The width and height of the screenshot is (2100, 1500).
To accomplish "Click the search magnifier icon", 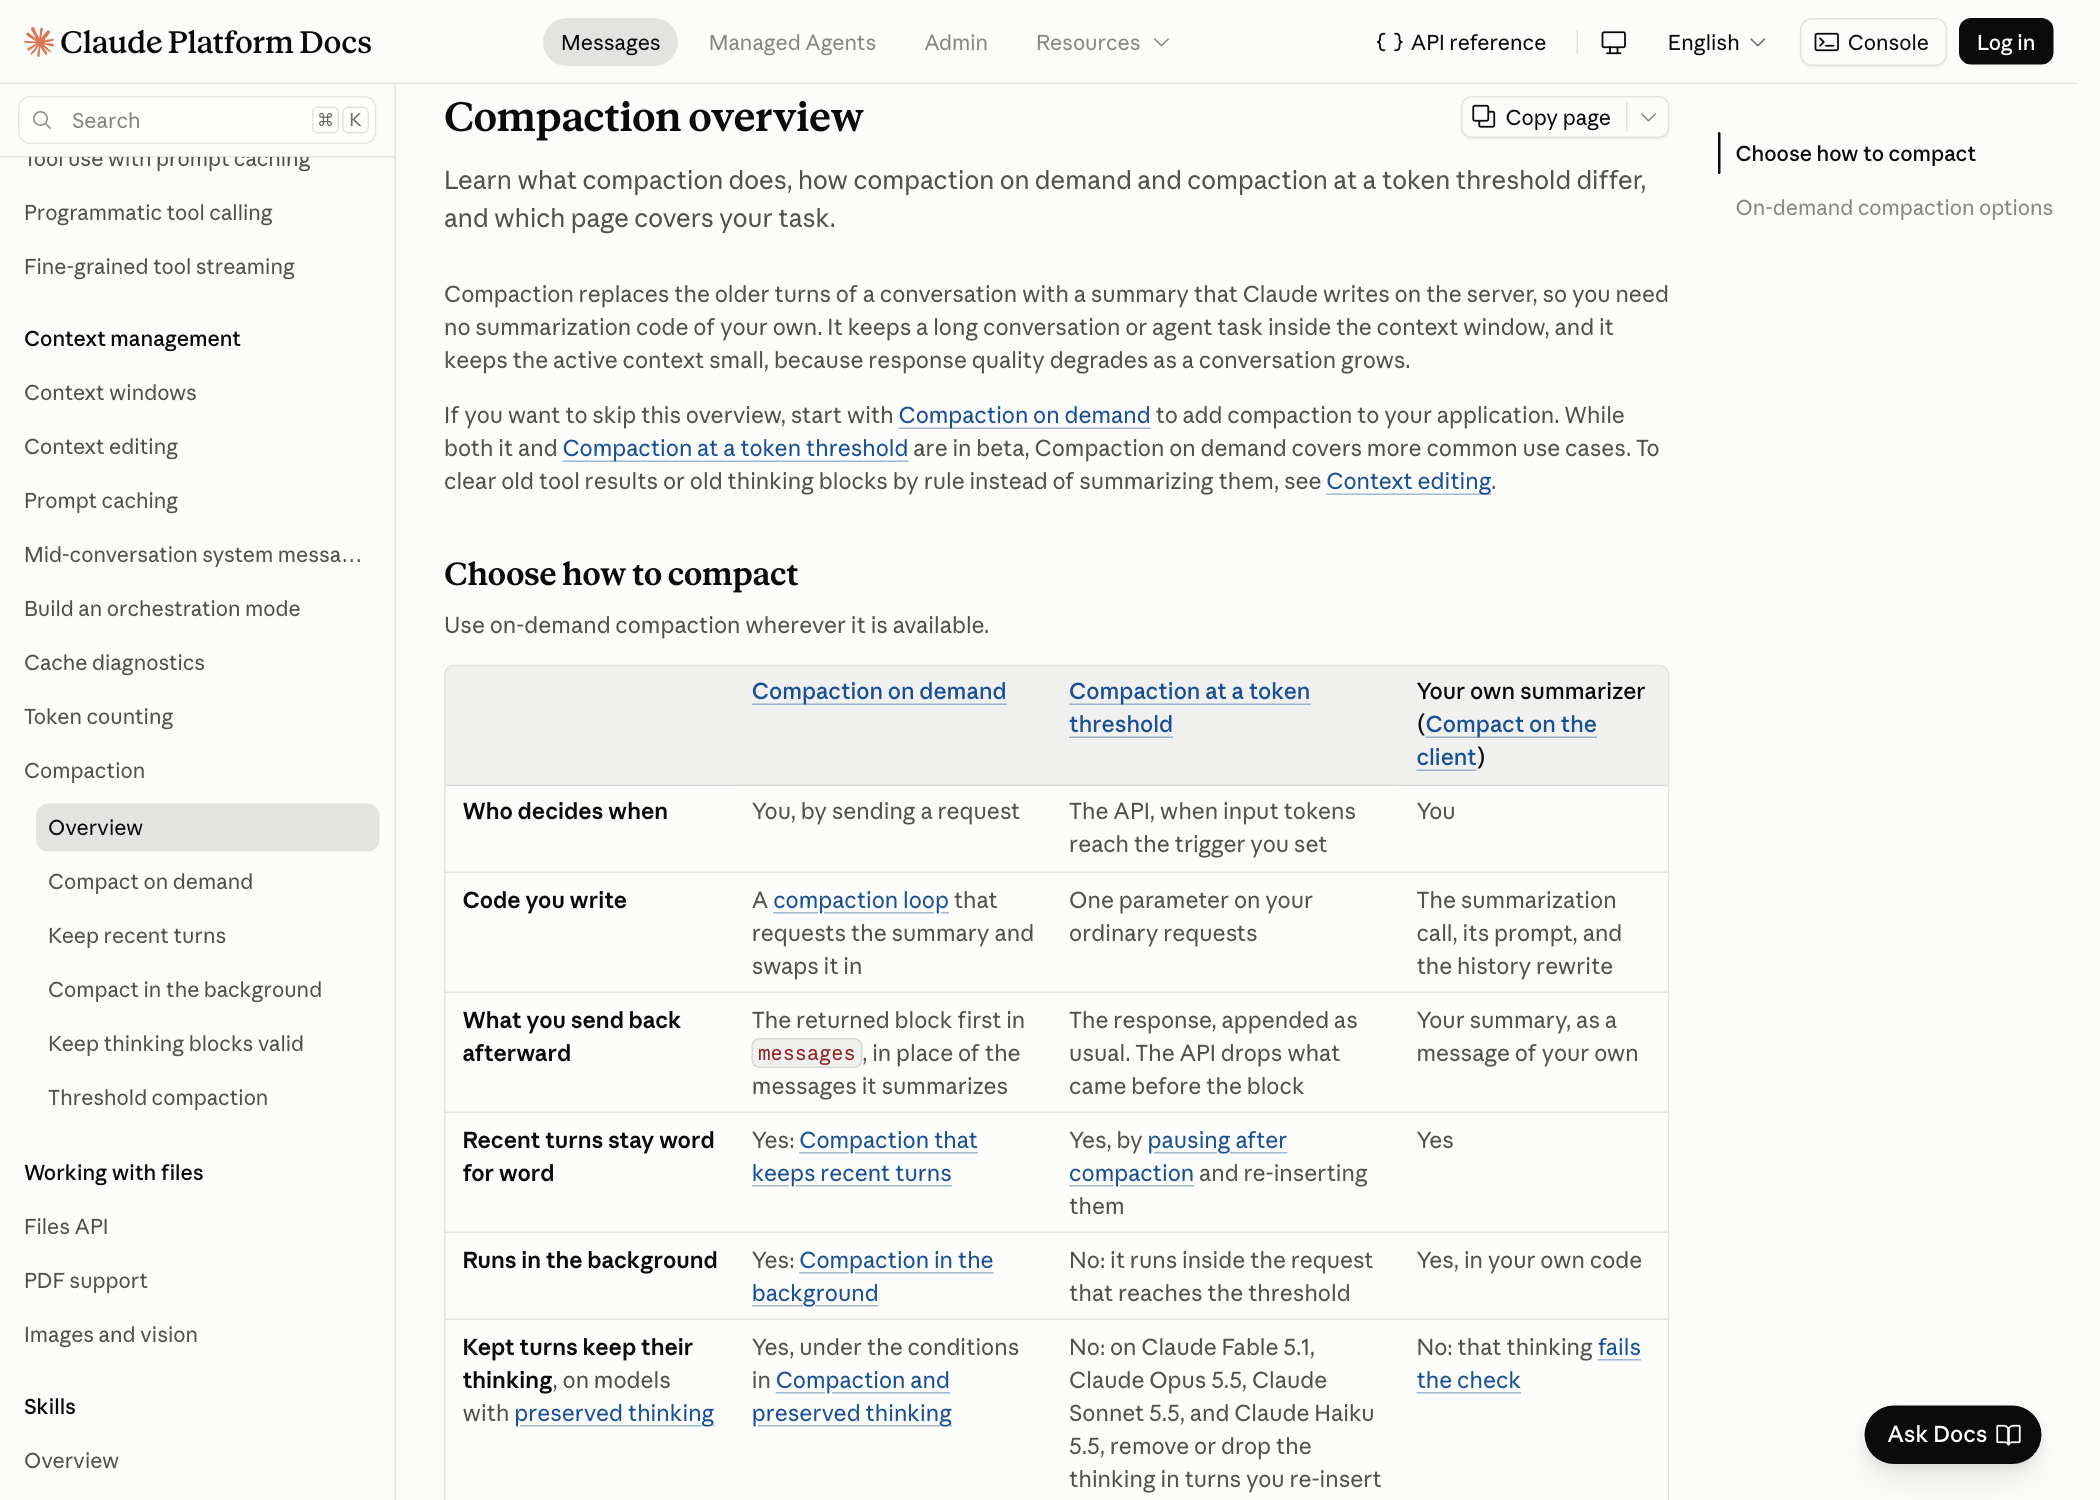I will pos(42,120).
